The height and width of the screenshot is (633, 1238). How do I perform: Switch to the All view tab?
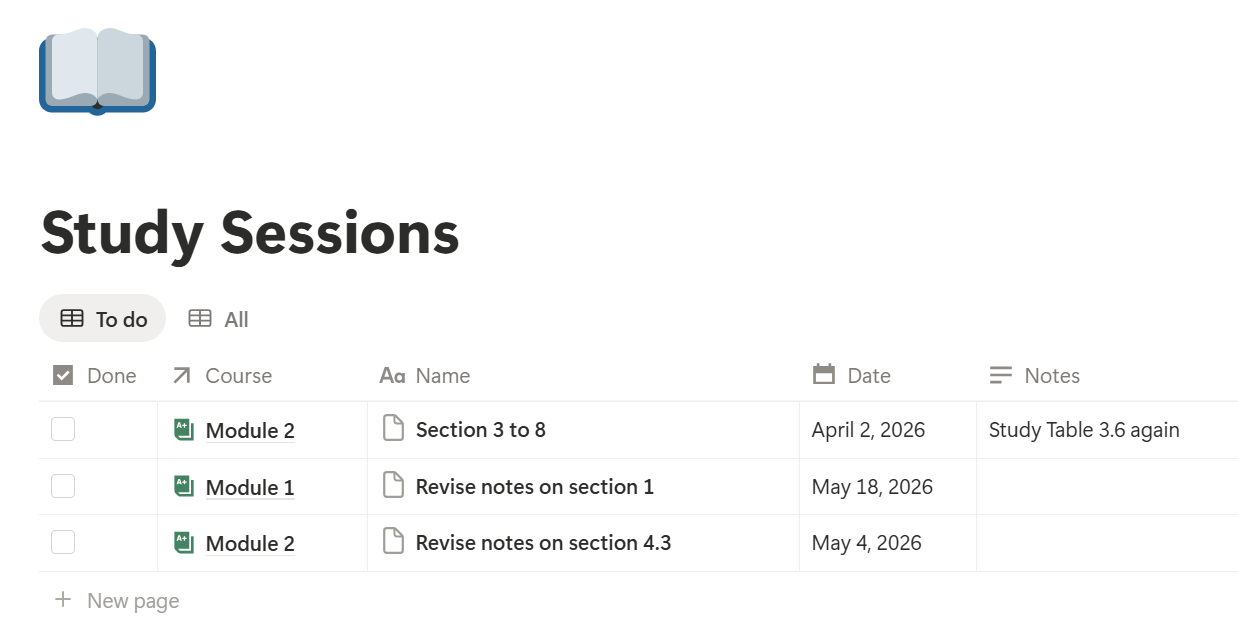point(219,319)
